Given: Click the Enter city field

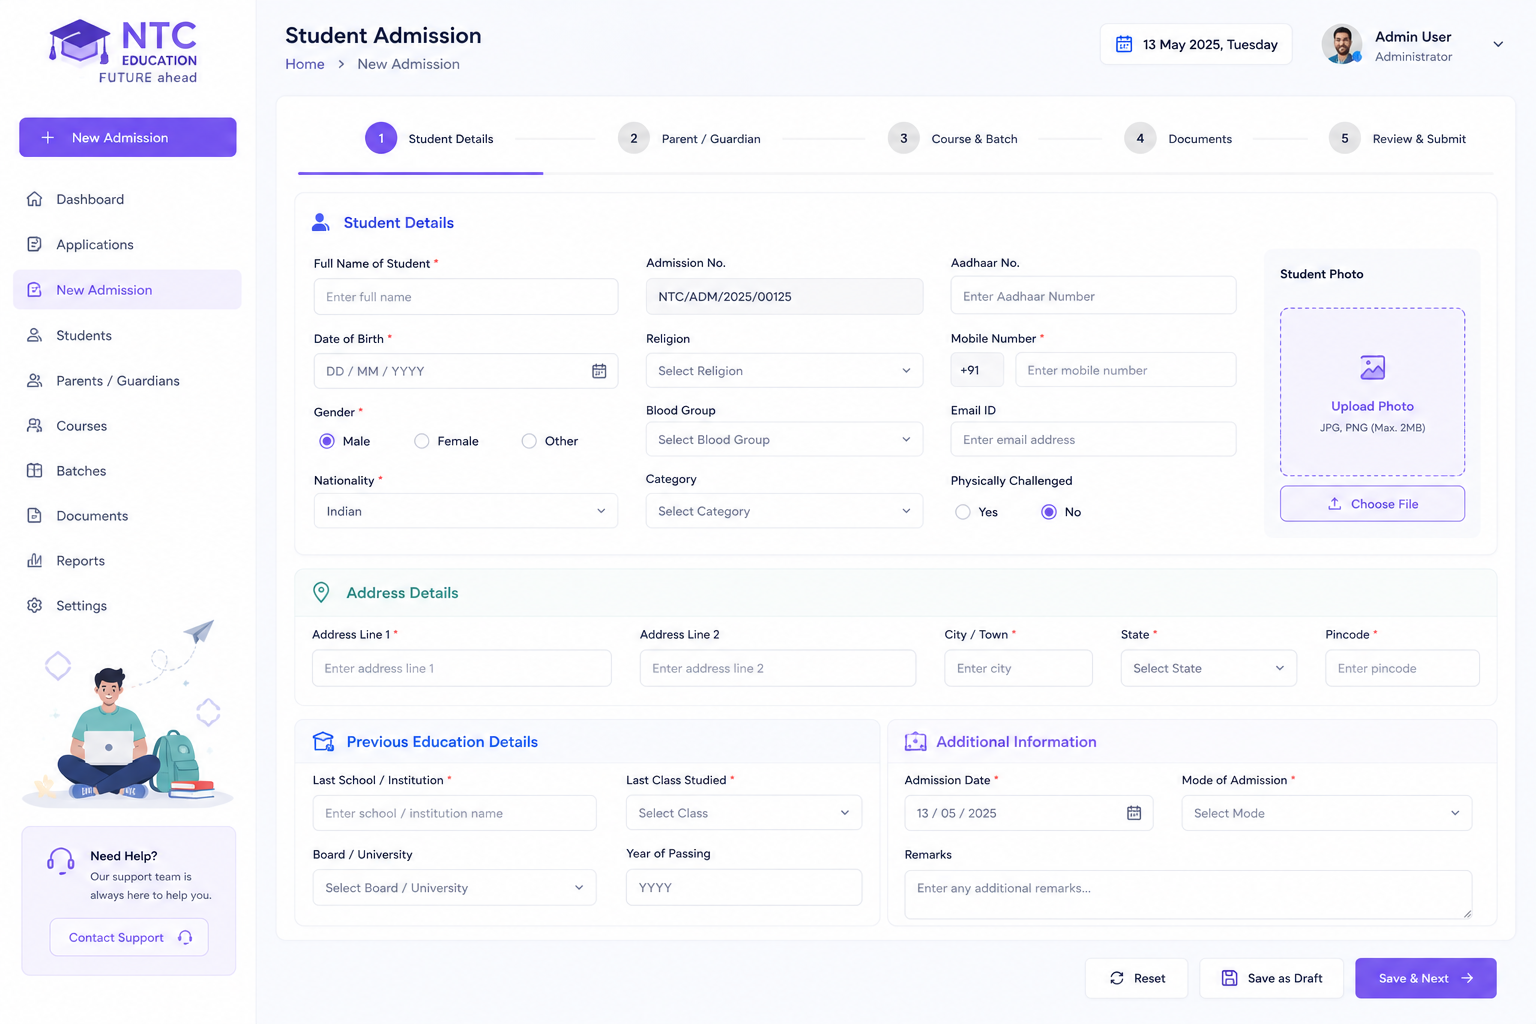Looking at the screenshot, I should (x=1018, y=668).
